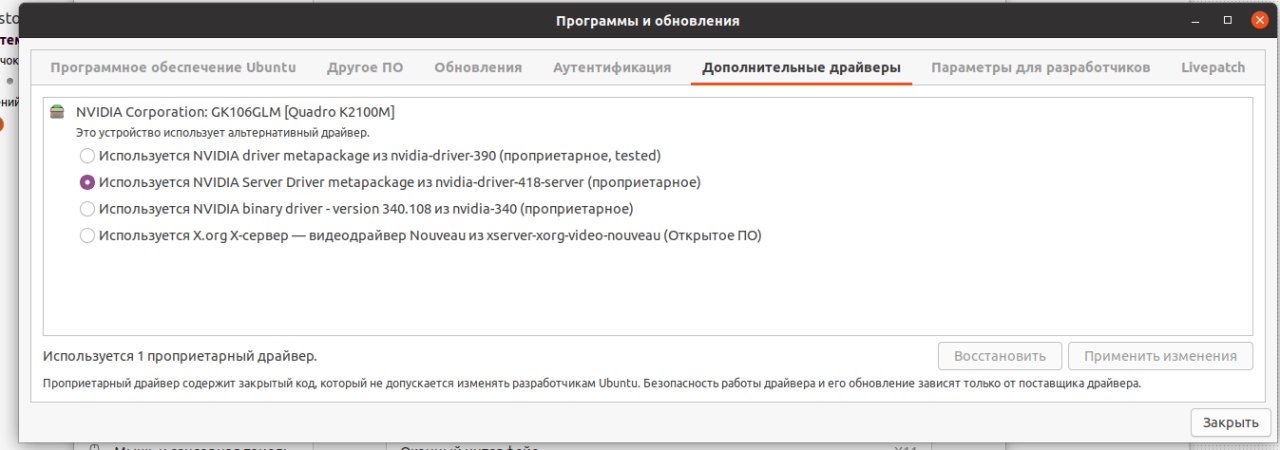Screen dimensions: 1280x450
Task: Click 'Используется 1 проприетарный драйвер' status text
Action: coord(181,356)
